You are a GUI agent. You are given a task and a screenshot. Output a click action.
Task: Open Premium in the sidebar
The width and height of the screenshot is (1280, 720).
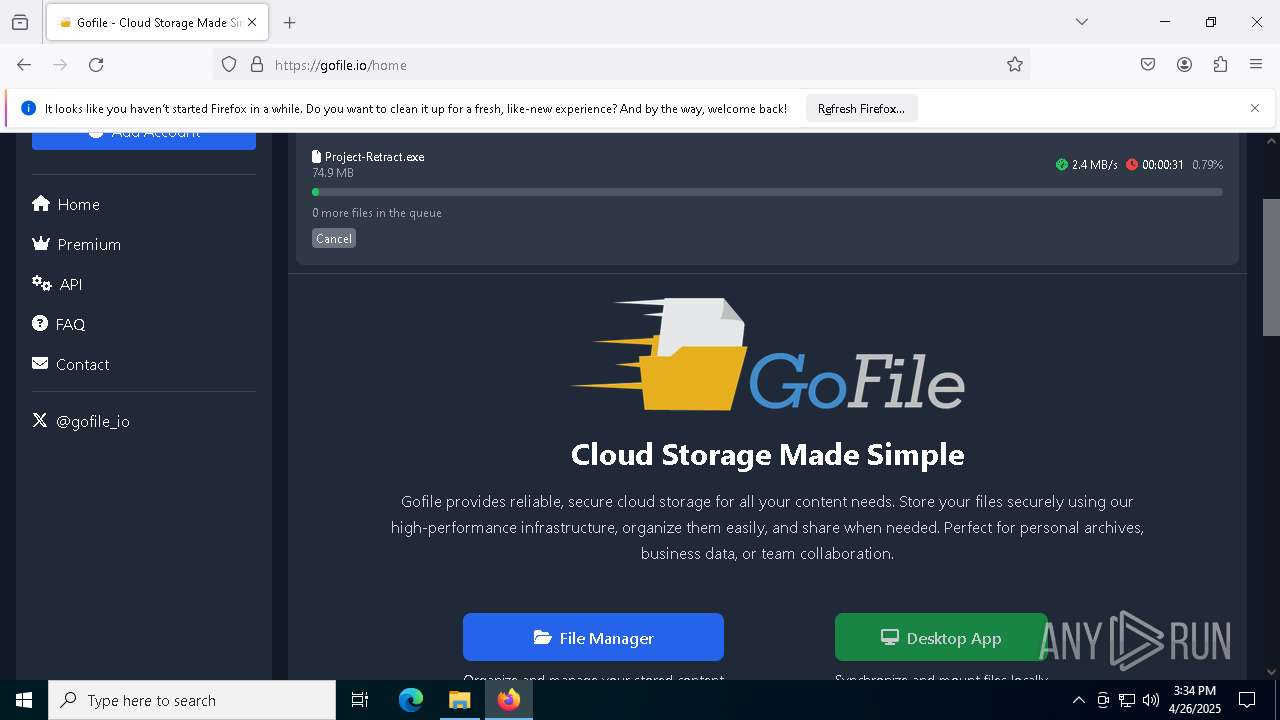tap(76, 244)
